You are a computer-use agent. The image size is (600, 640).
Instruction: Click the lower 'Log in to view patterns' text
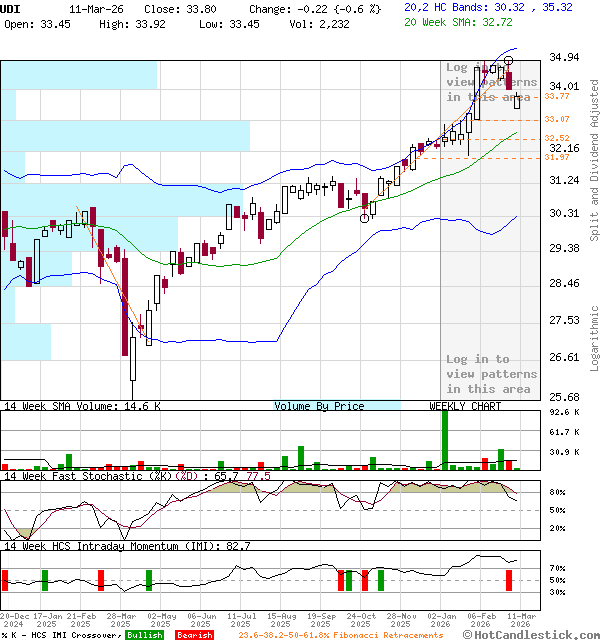tap(491, 374)
